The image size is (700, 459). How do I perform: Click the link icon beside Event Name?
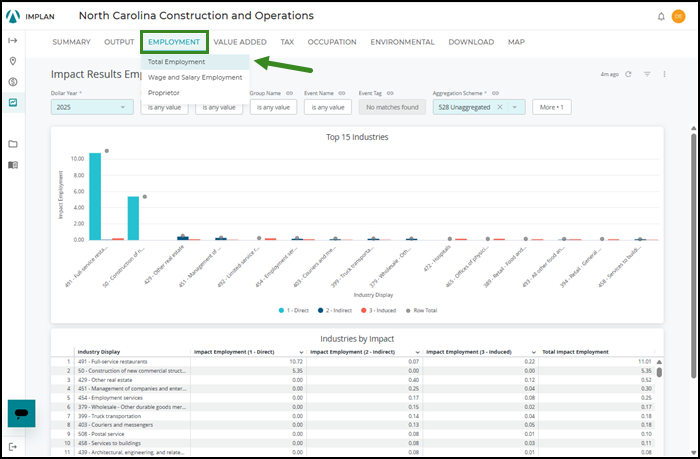pos(342,93)
